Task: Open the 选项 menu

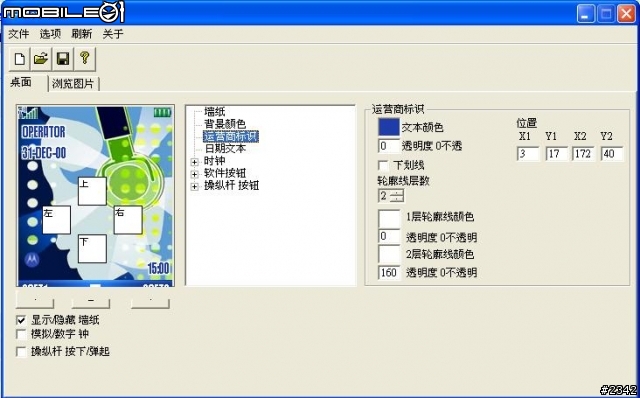Action: [x=50, y=34]
